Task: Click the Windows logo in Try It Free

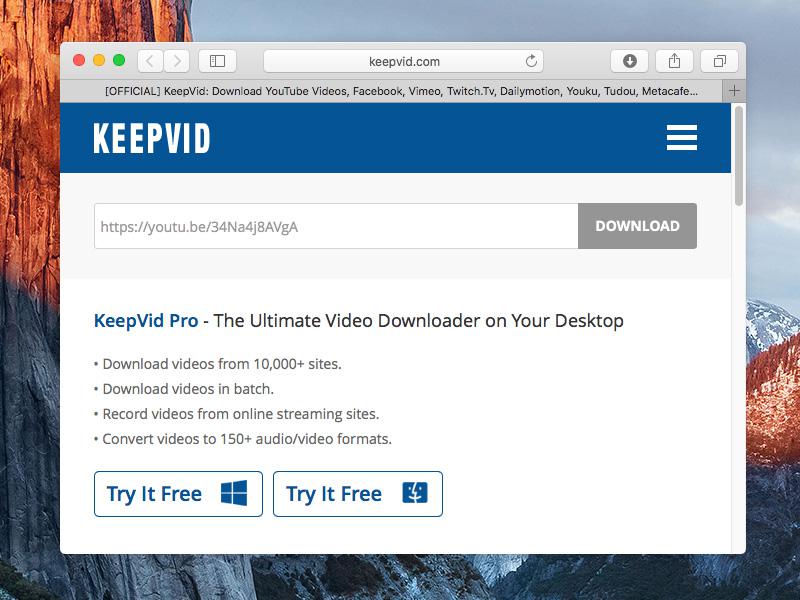Action: click(234, 493)
